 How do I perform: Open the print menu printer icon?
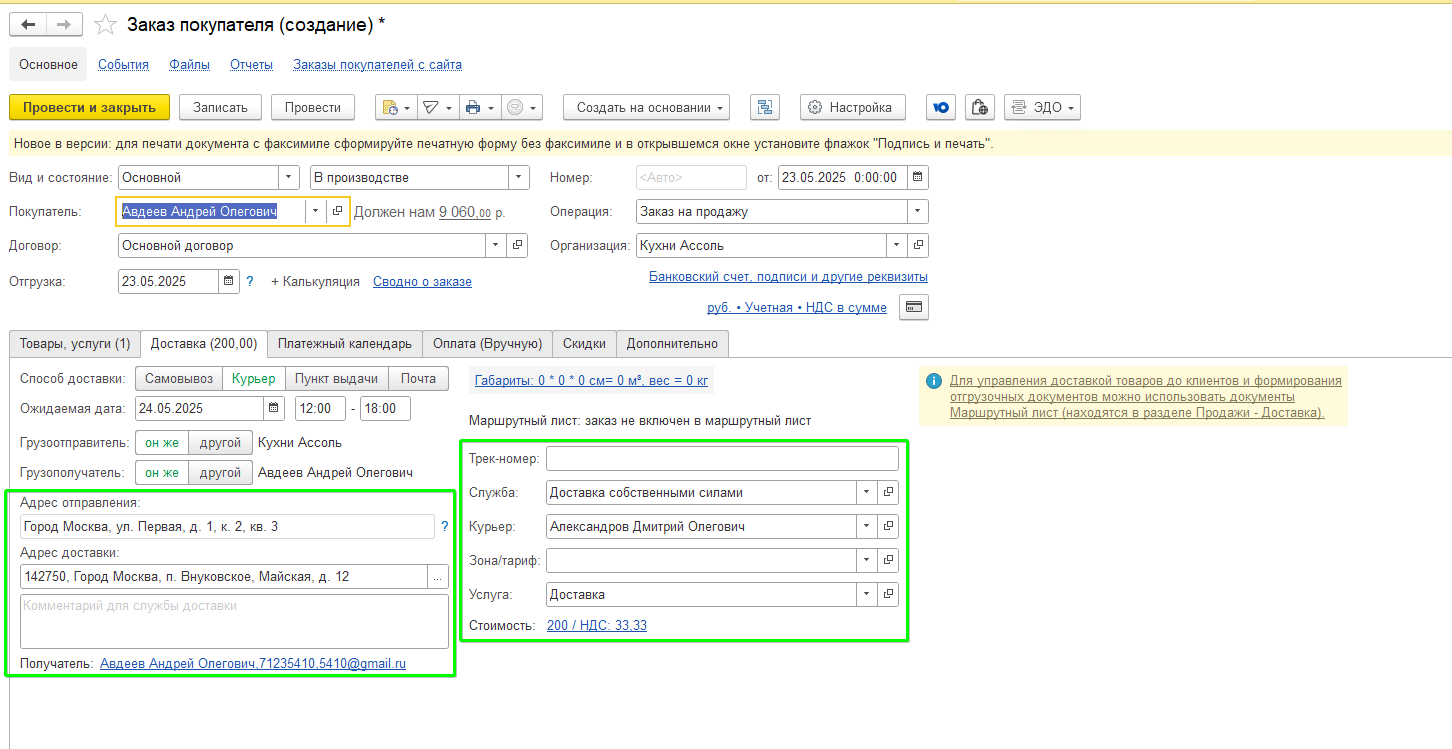tap(479, 107)
